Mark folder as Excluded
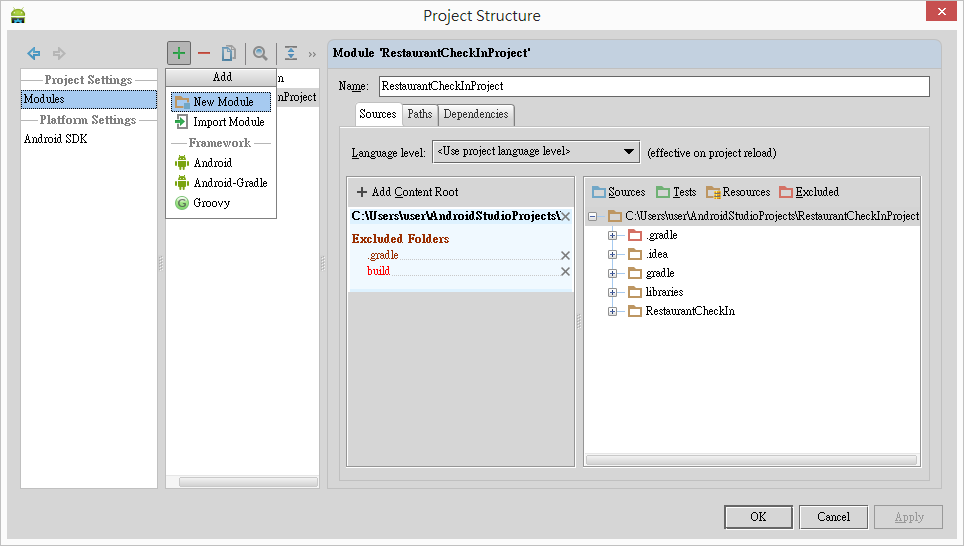Viewport: 964px width, 546px height. click(808, 192)
